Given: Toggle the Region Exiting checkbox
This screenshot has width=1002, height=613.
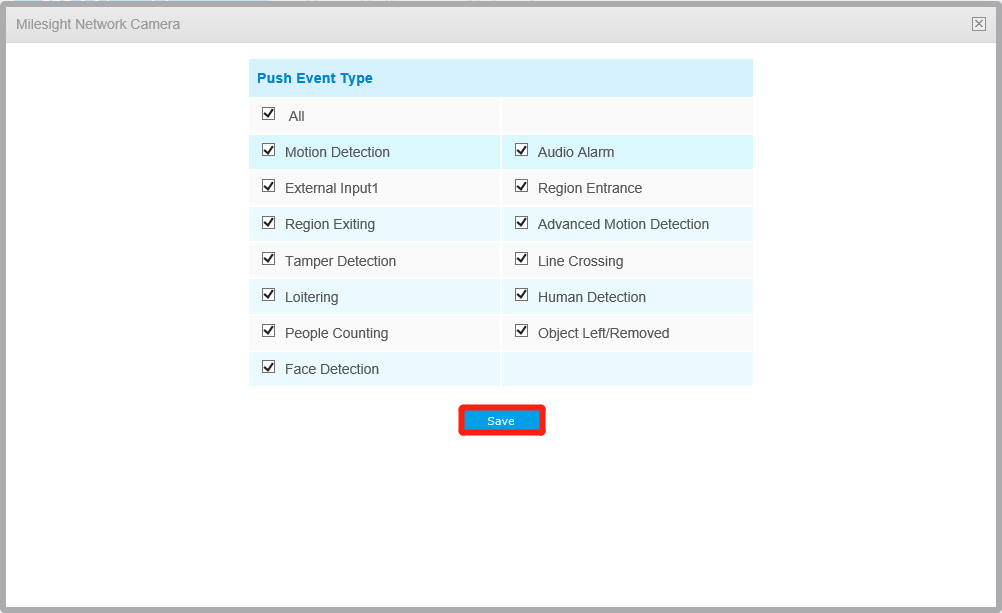Looking at the screenshot, I should pos(268,222).
